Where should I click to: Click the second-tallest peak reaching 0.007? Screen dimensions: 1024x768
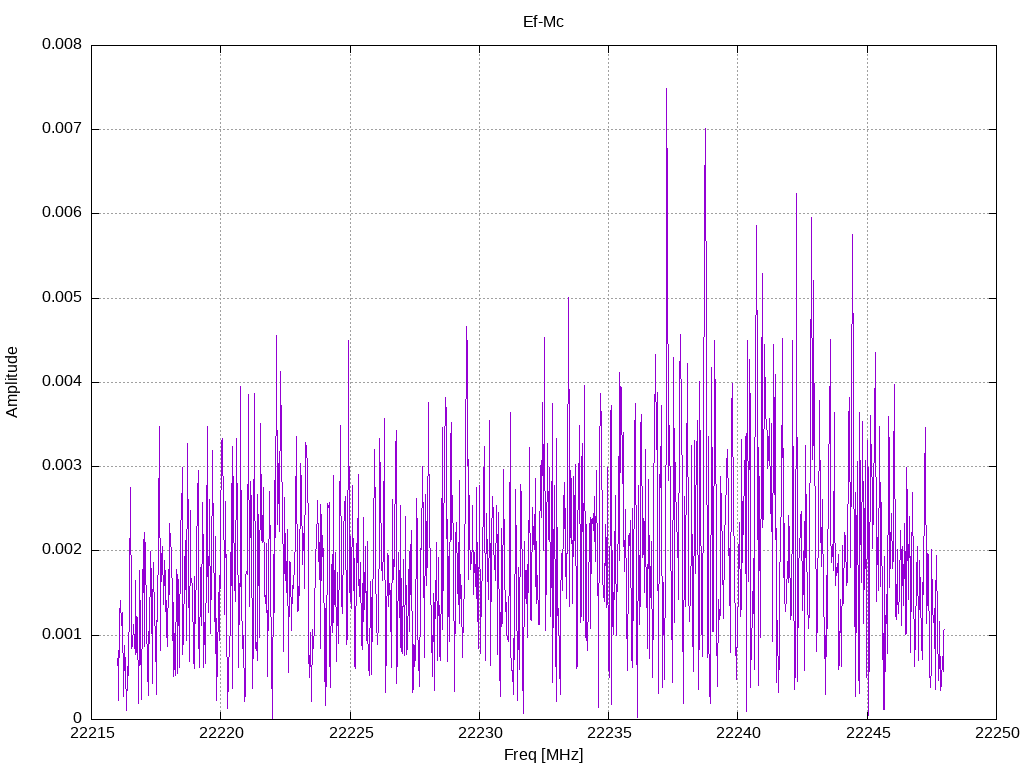705,130
